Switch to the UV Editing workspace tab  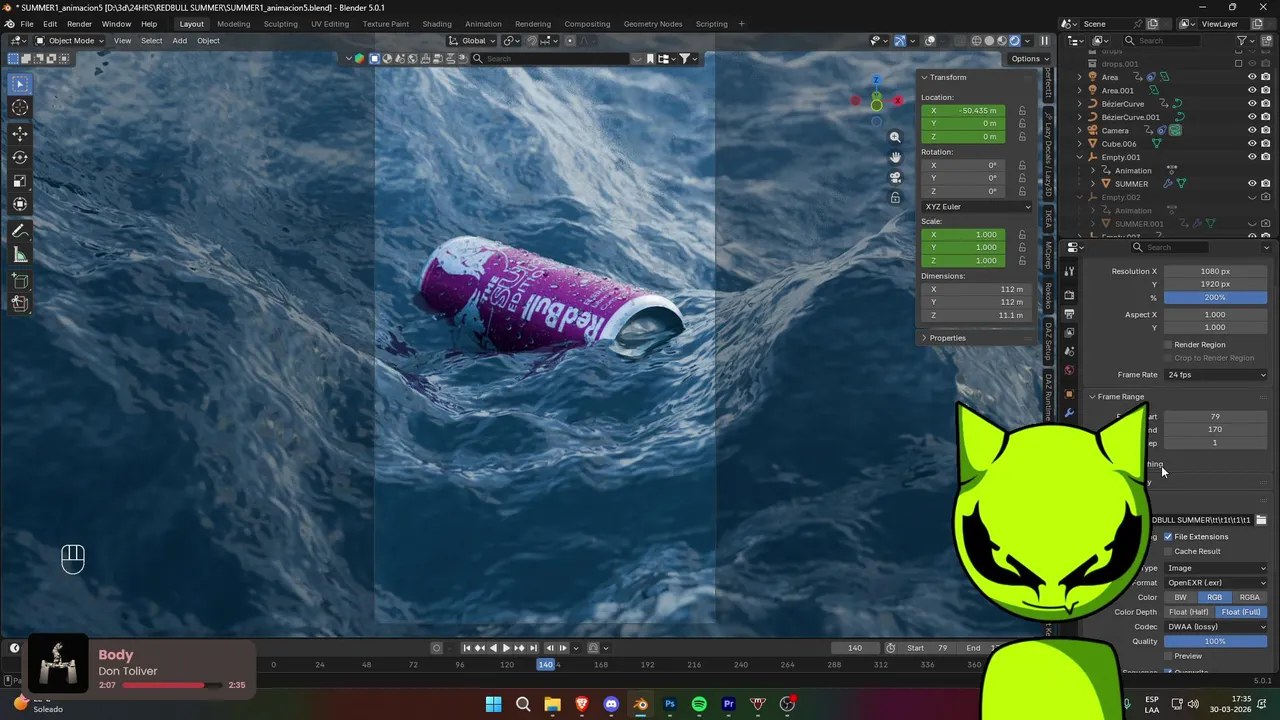[330, 24]
